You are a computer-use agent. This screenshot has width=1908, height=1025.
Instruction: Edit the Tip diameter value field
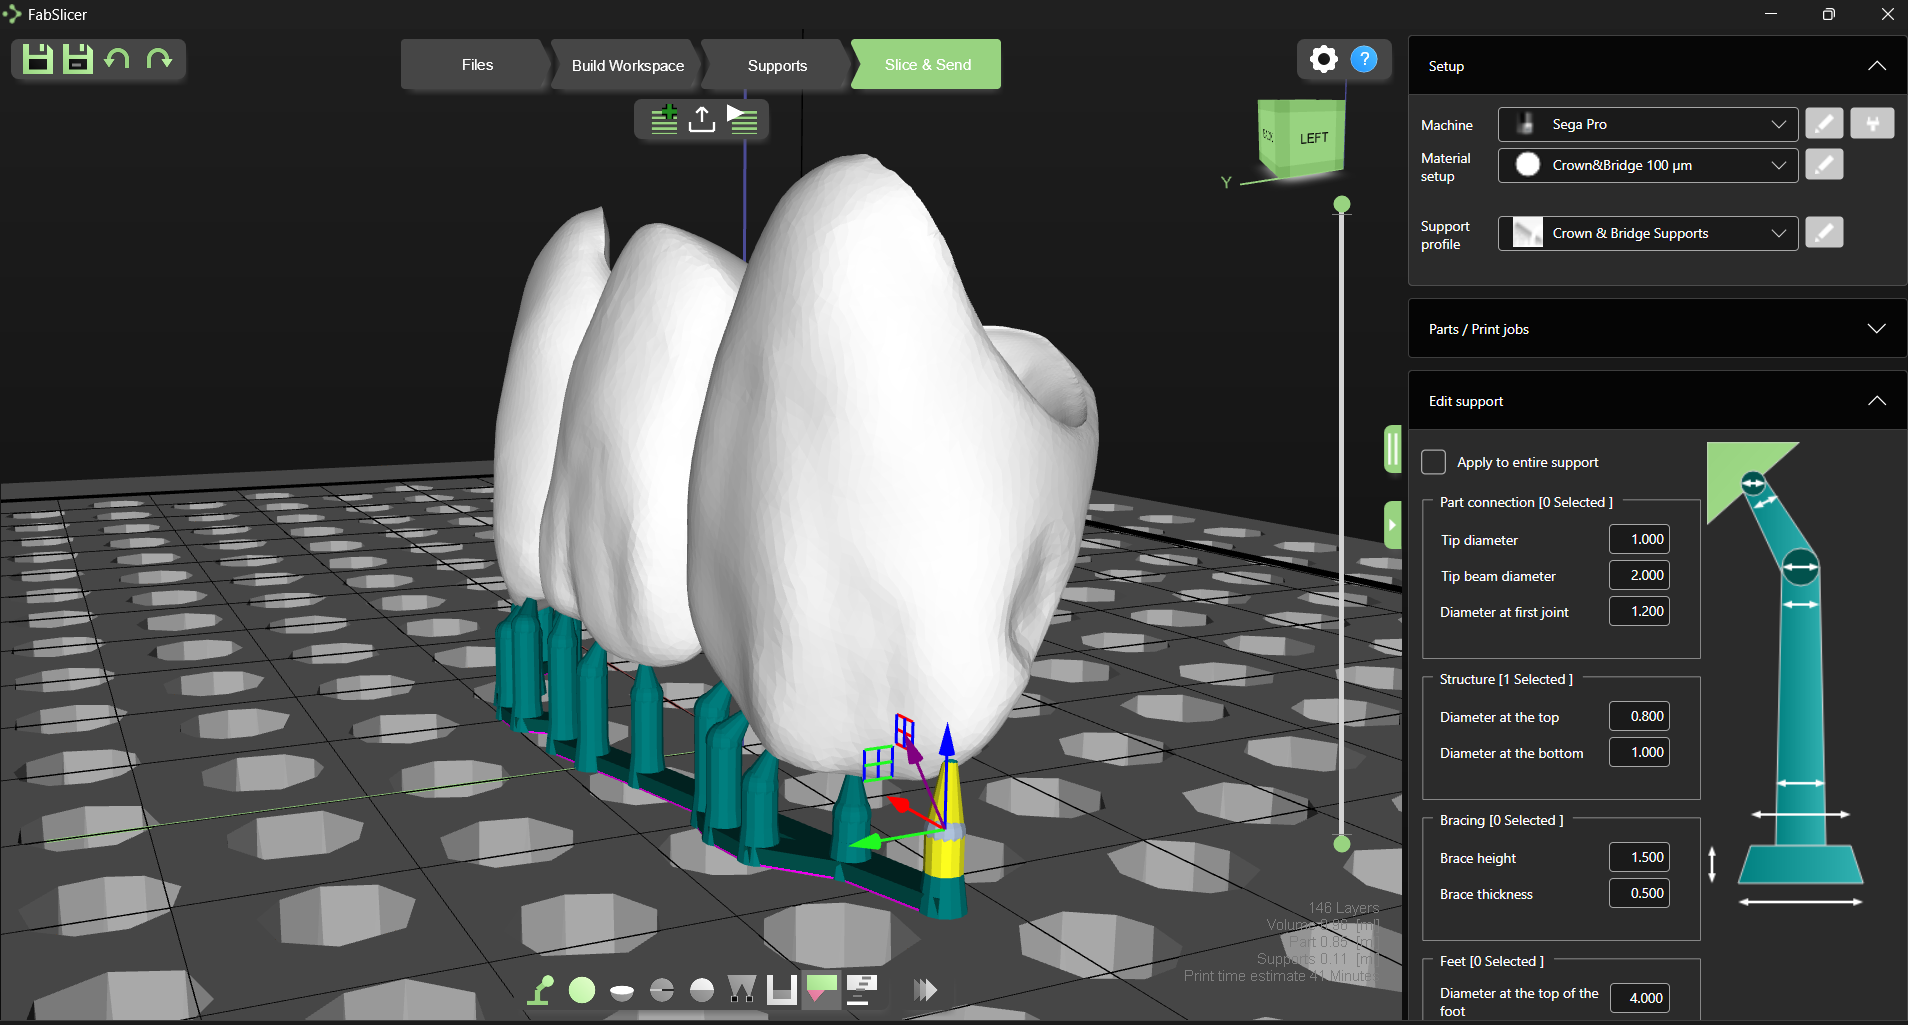tap(1639, 539)
